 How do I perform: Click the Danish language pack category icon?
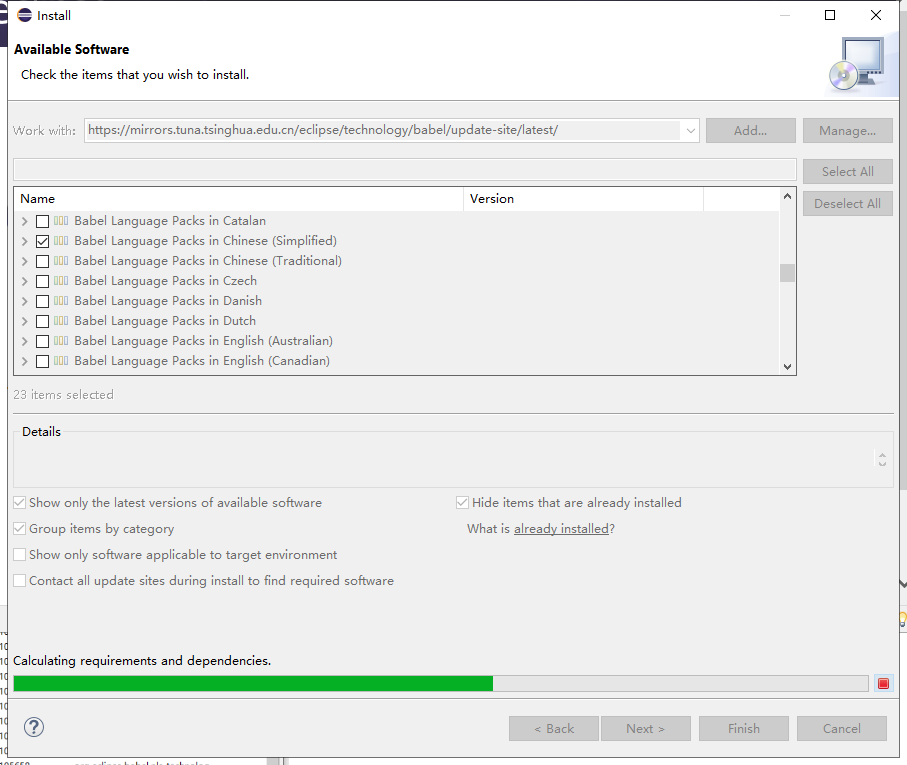coord(61,301)
